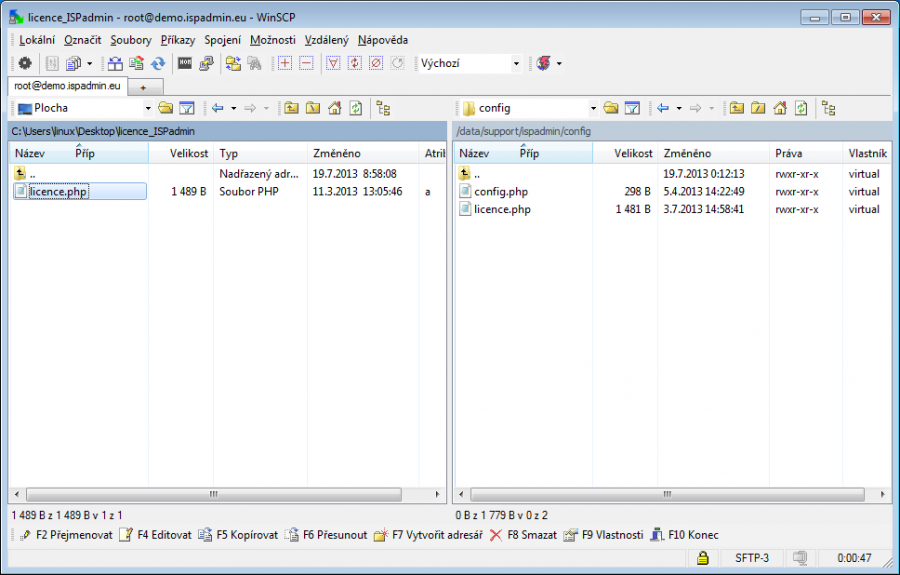Viewport: 900px width, 575px height.
Task: Open the terminal console icon
Action: pyautogui.click(x=185, y=63)
